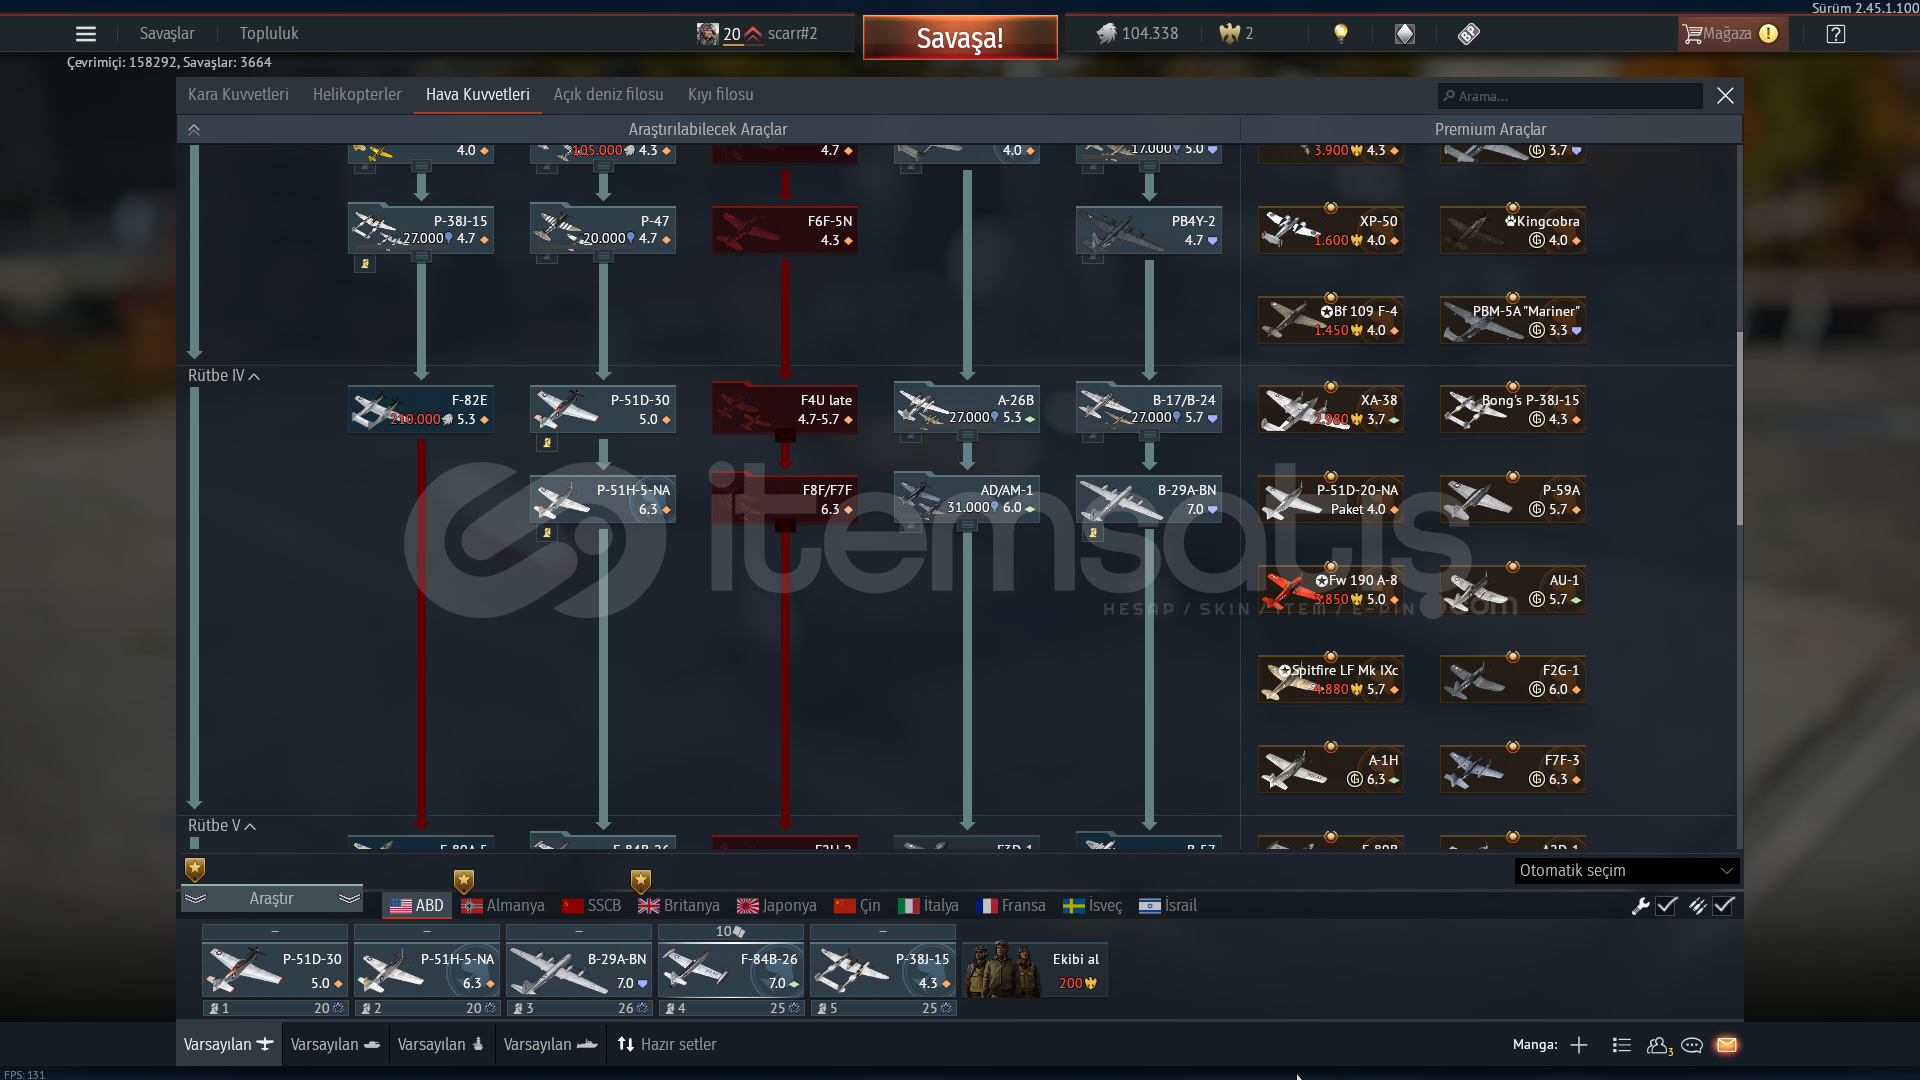Open the mail envelope icon
The width and height of the screenshot is (1920, 1080).
1727,1045
